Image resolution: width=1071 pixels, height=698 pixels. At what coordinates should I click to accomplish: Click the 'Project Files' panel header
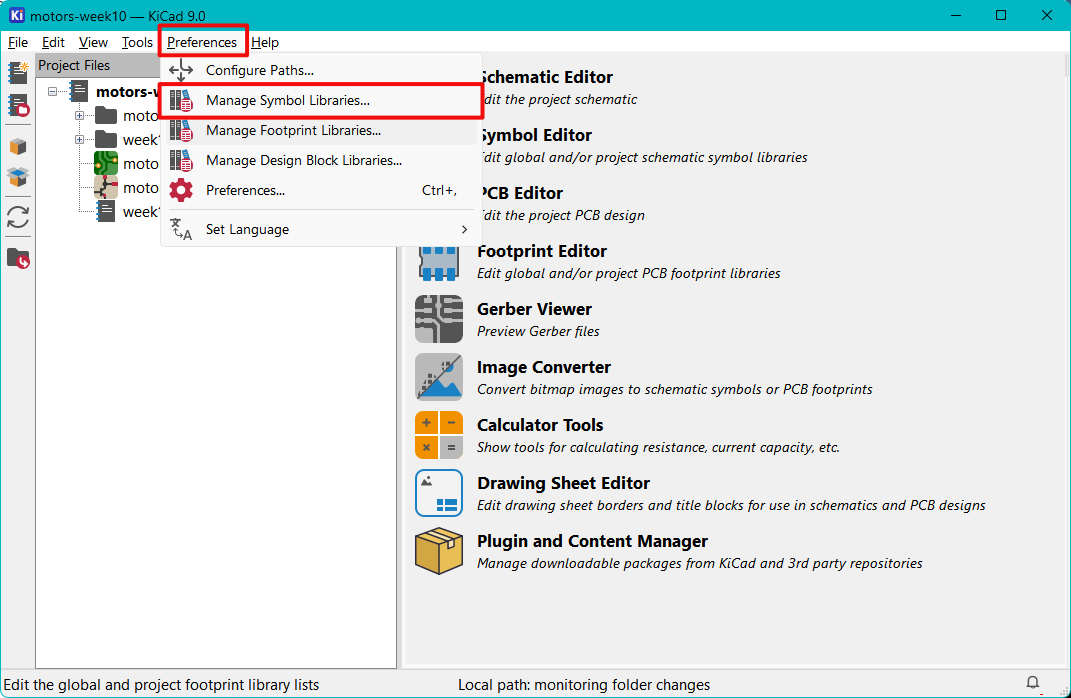tap(98, 66)
